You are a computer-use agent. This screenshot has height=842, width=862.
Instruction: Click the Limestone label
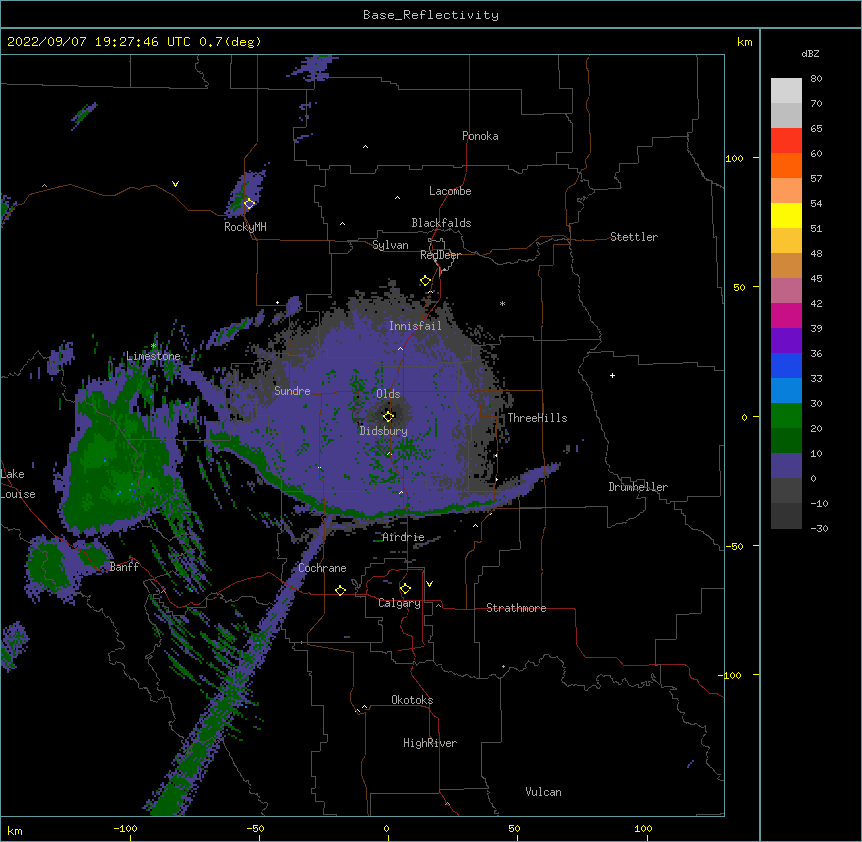click(x=153, y=356)
